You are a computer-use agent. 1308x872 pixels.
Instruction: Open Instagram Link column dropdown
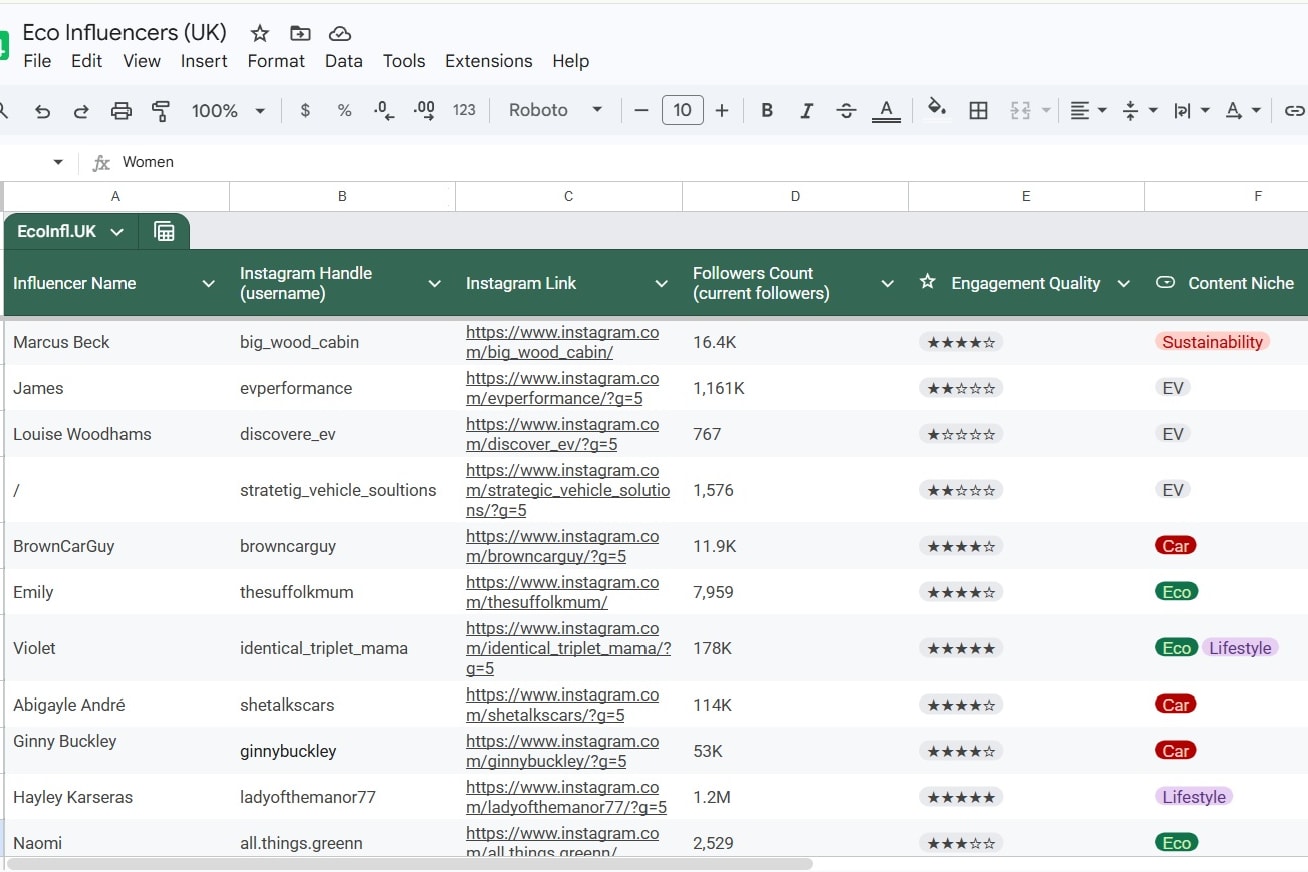[661, 284]
